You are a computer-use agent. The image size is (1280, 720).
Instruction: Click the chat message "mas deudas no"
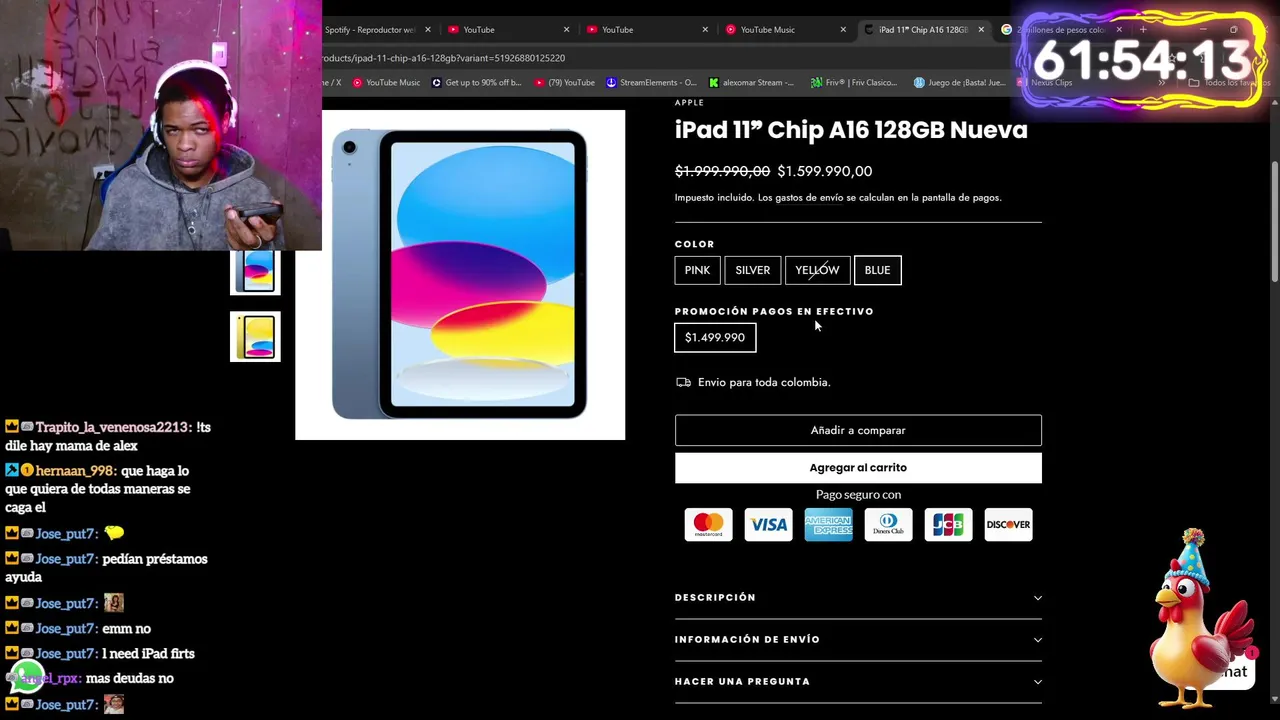point(130,679)
